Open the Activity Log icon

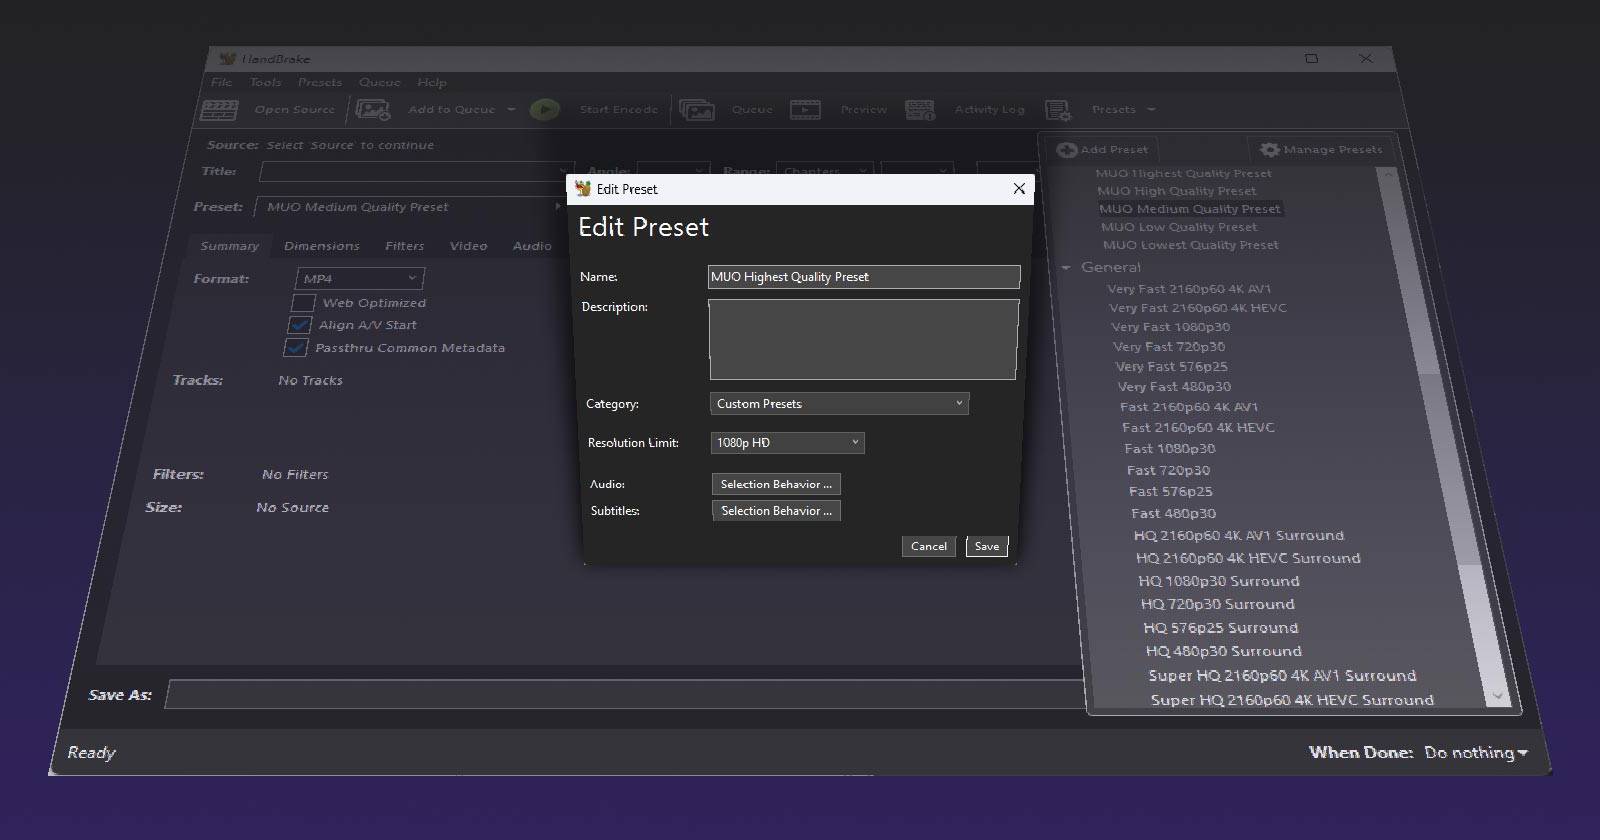pos(920,110)
